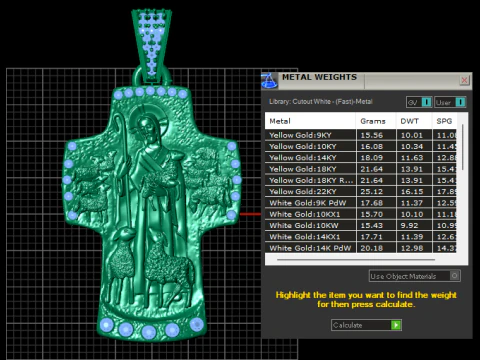Close the Metal Weights panel

point(464,80)
